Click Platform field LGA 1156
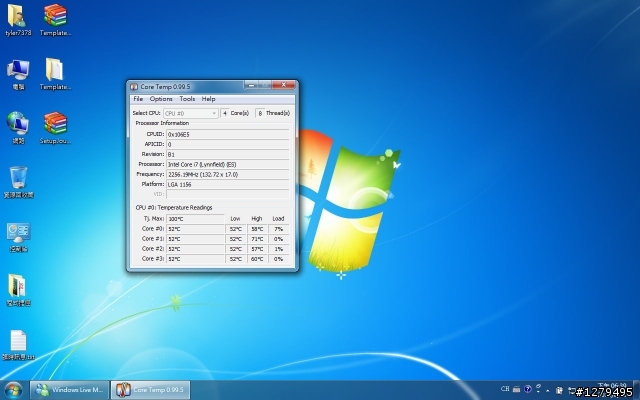Screen dimensions: 640x400 click(x=228, y=184)
